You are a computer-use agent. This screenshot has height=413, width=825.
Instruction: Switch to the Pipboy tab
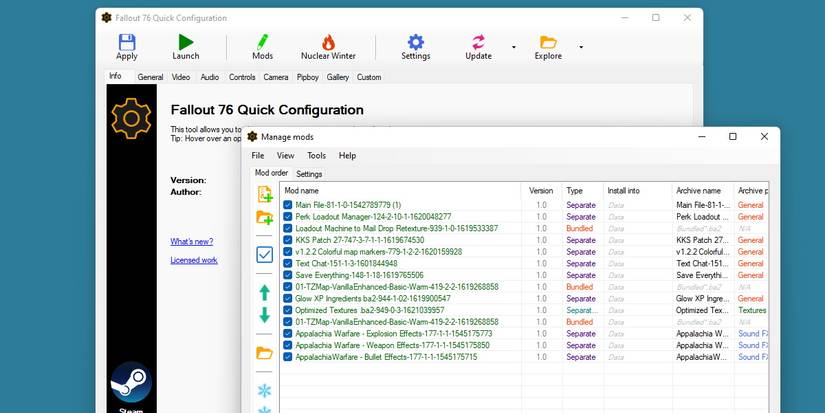(x=308, y=77)
